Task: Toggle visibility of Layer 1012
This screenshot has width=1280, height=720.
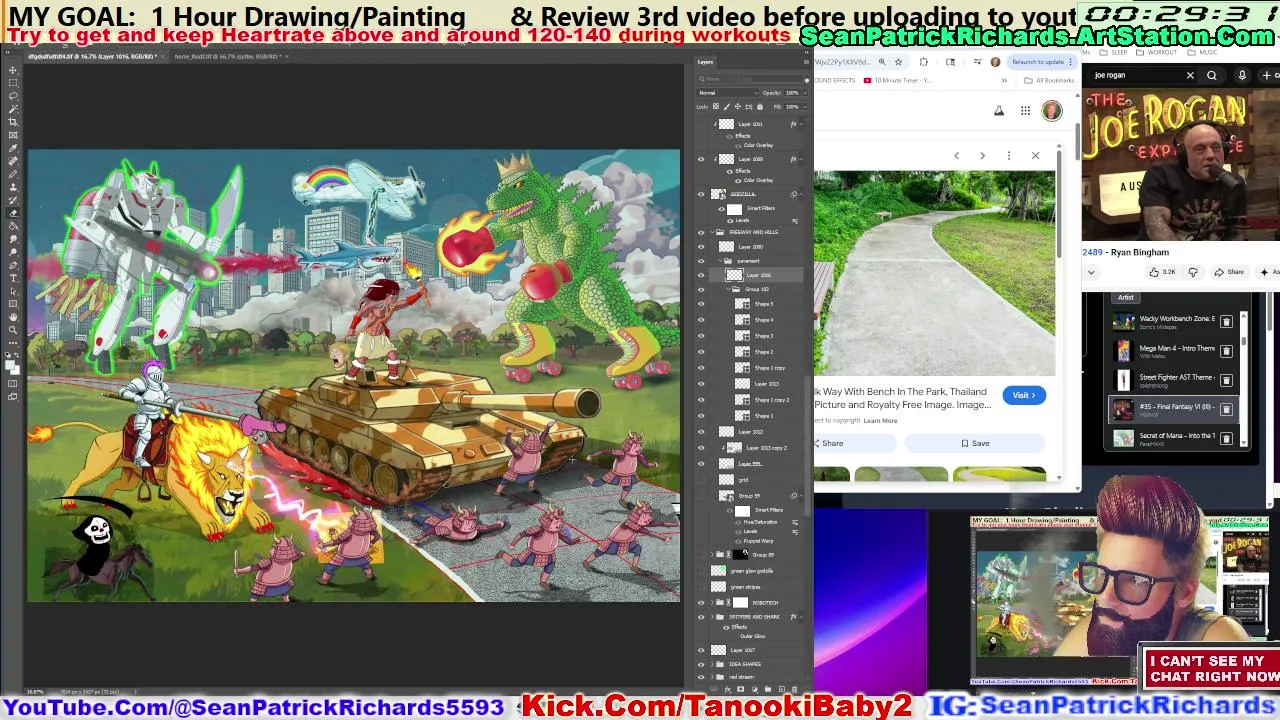Action: pos(701,432)
